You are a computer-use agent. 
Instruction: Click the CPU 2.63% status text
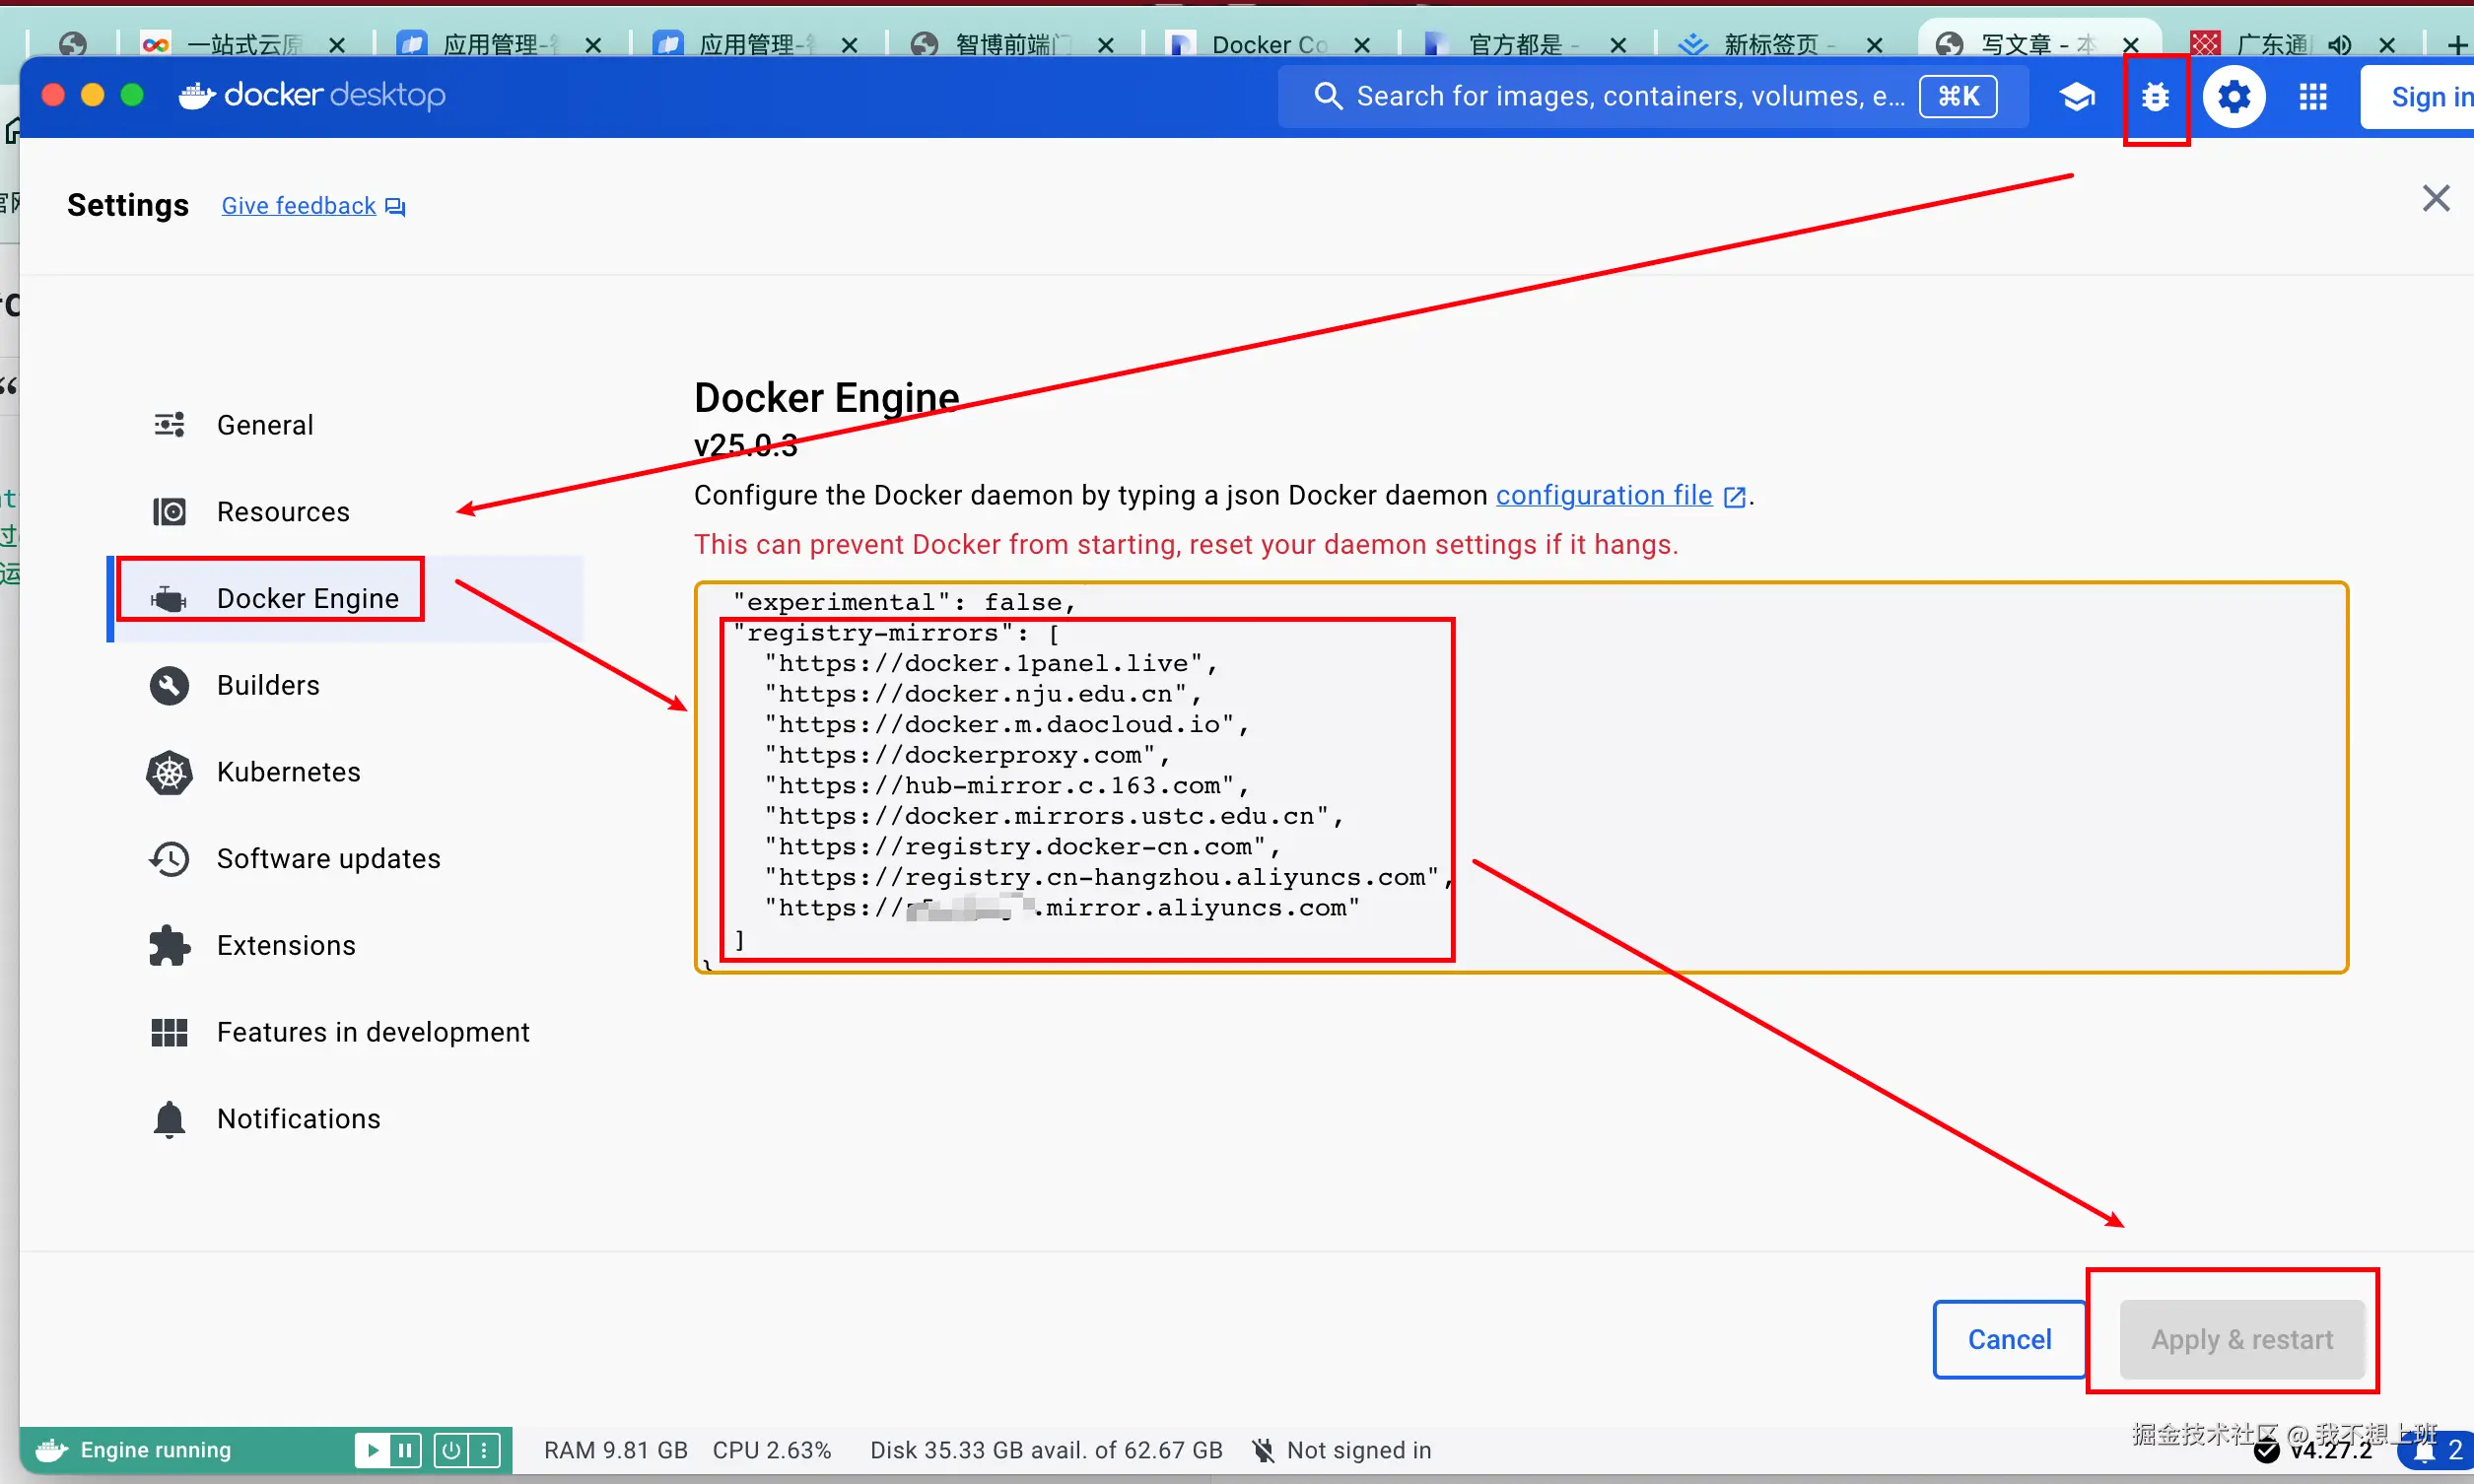772,1451
